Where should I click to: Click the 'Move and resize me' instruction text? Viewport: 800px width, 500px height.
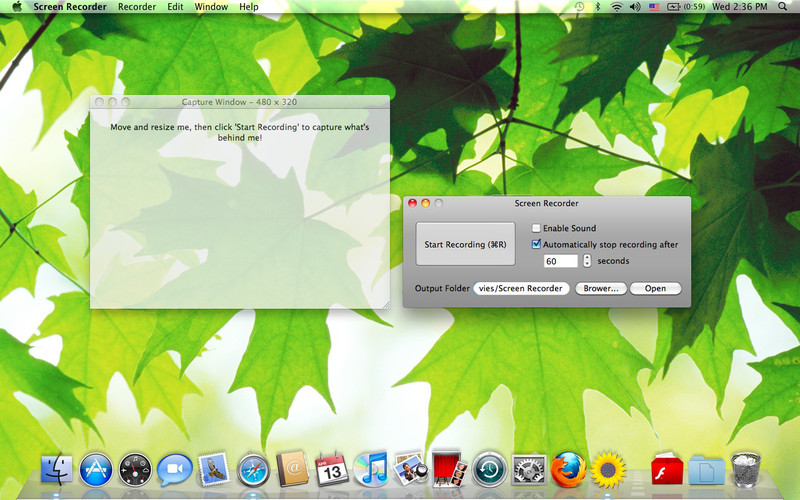click(x=240, y=132)
